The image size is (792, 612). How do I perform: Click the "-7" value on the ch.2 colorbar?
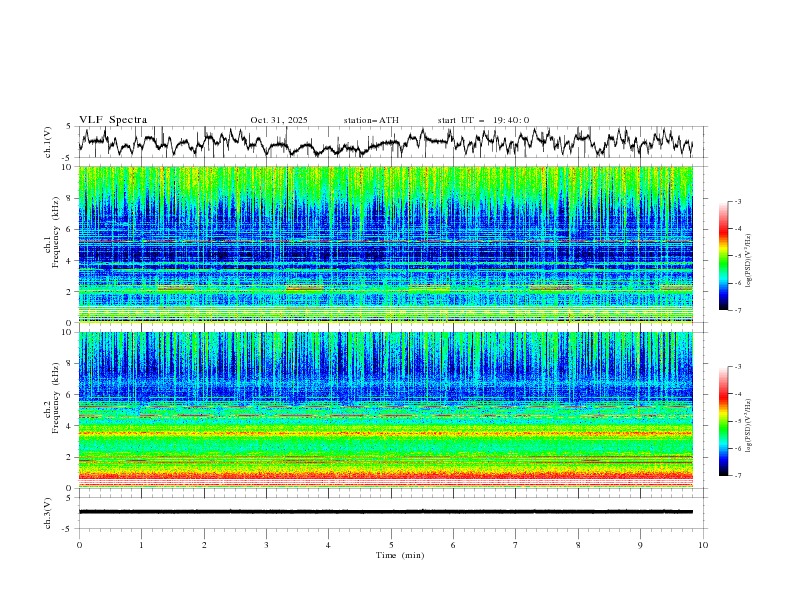[738, 476]
